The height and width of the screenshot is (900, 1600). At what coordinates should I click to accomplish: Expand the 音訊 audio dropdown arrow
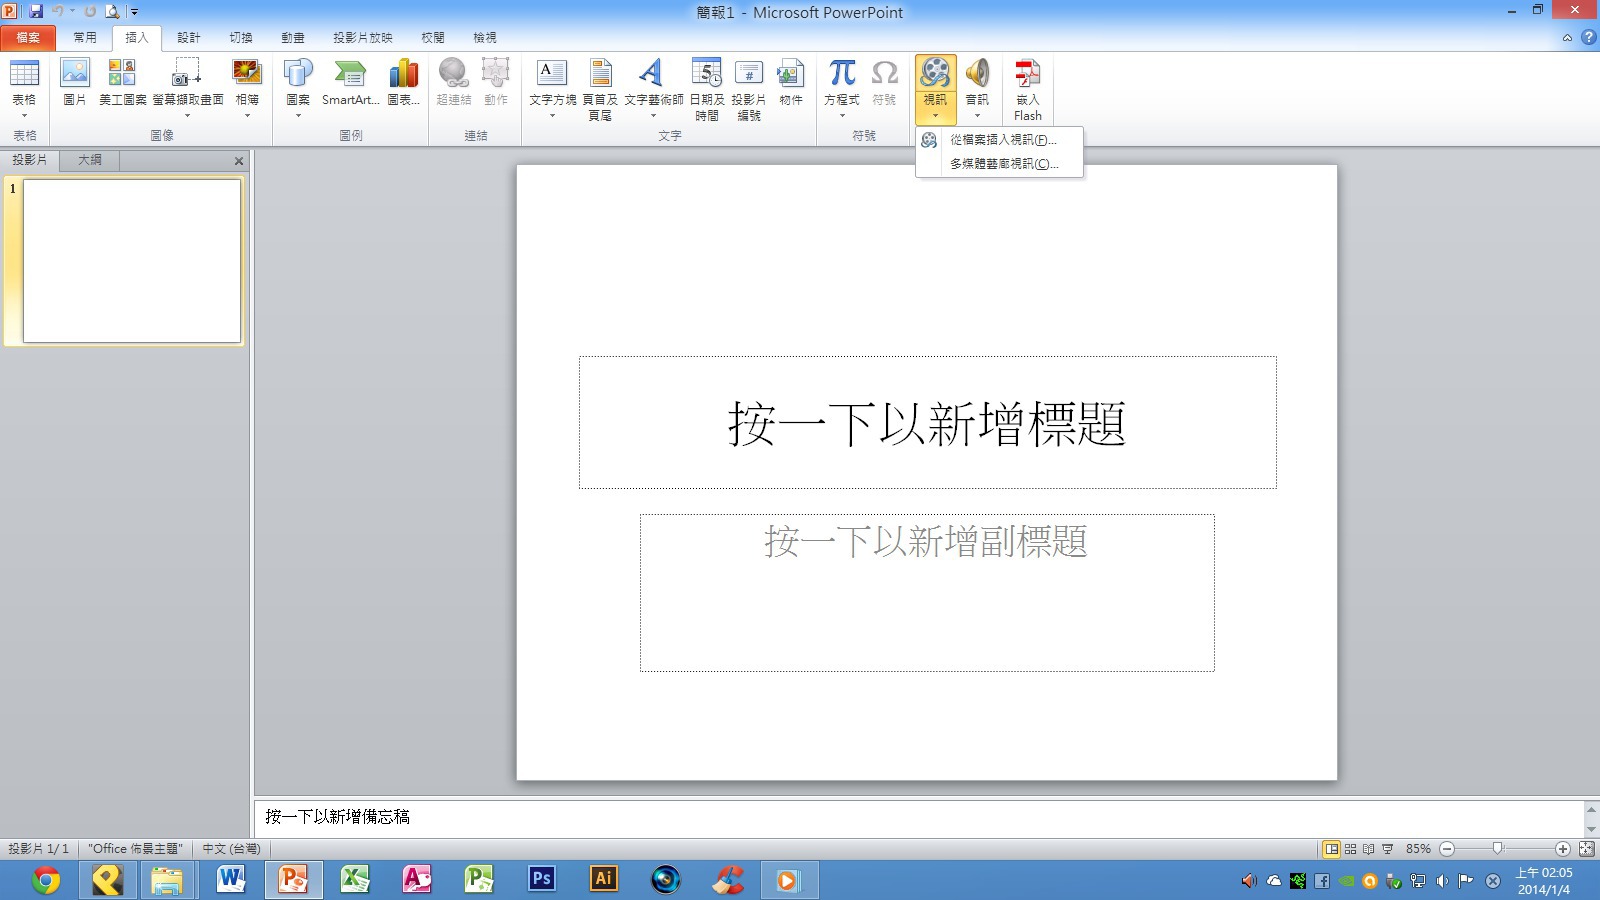977,115
